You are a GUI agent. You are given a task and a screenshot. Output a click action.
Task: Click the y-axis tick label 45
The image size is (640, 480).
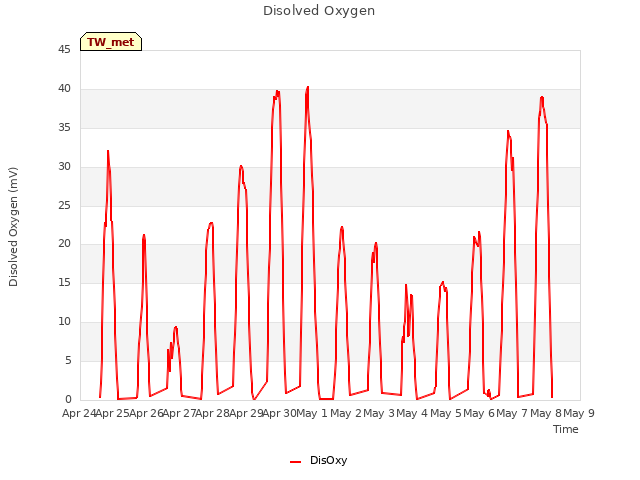64,50
